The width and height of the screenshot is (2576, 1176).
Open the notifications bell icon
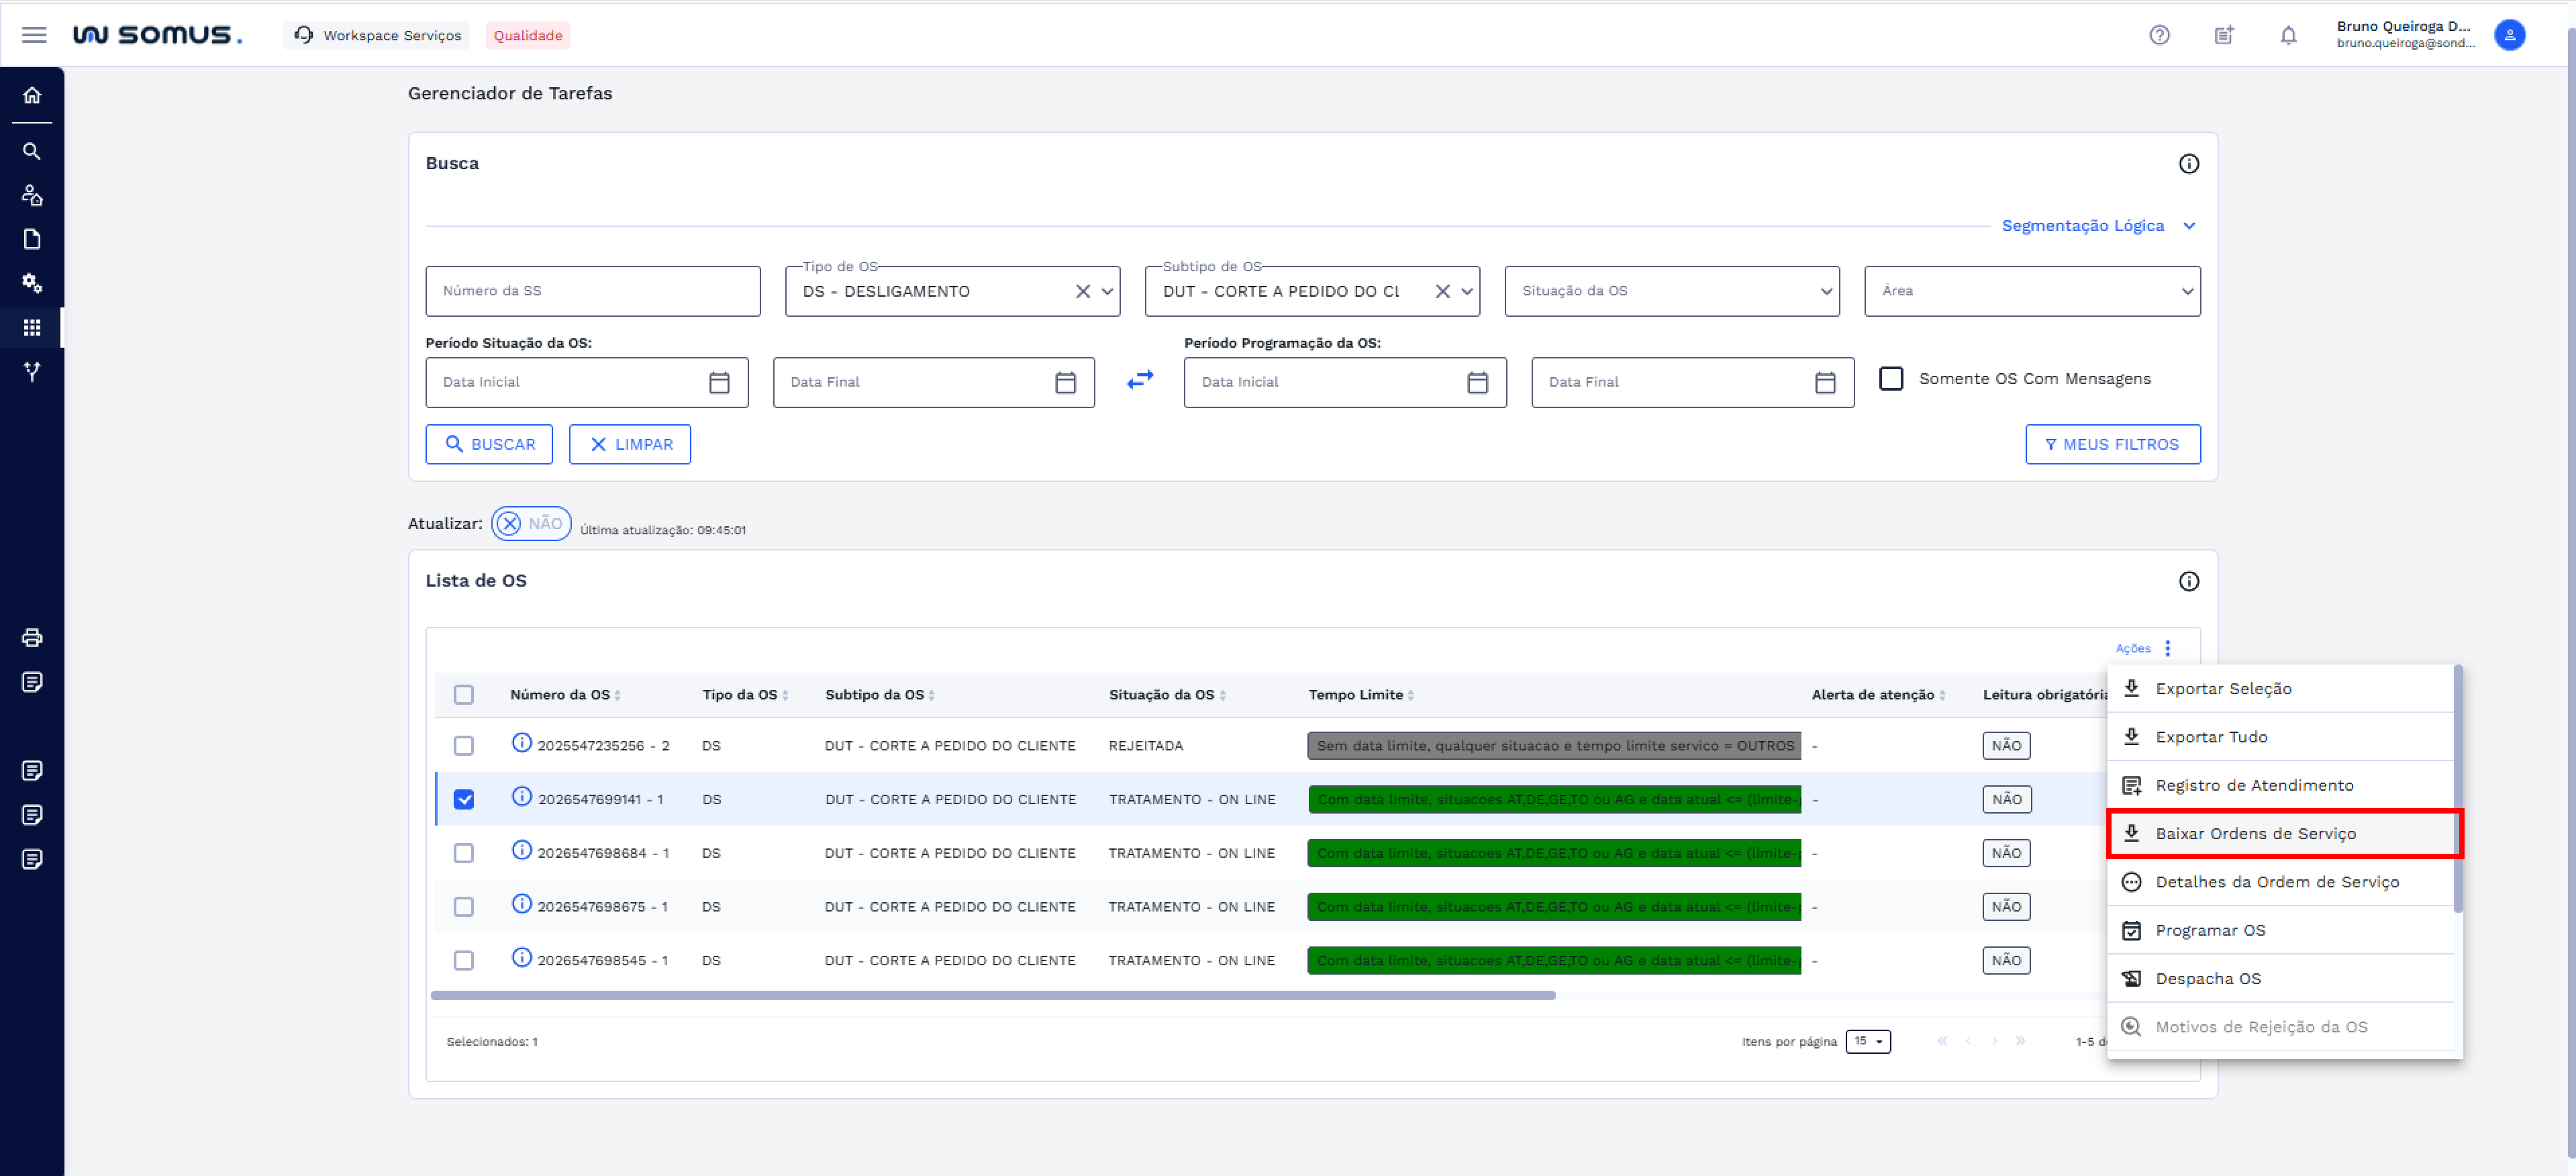2287,35
